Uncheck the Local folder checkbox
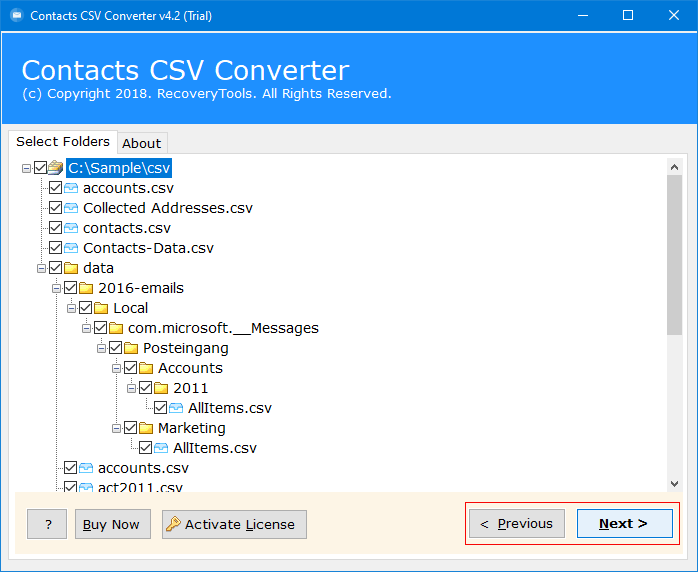Viewport: 698px width, 572px height. tap(85, 308)
